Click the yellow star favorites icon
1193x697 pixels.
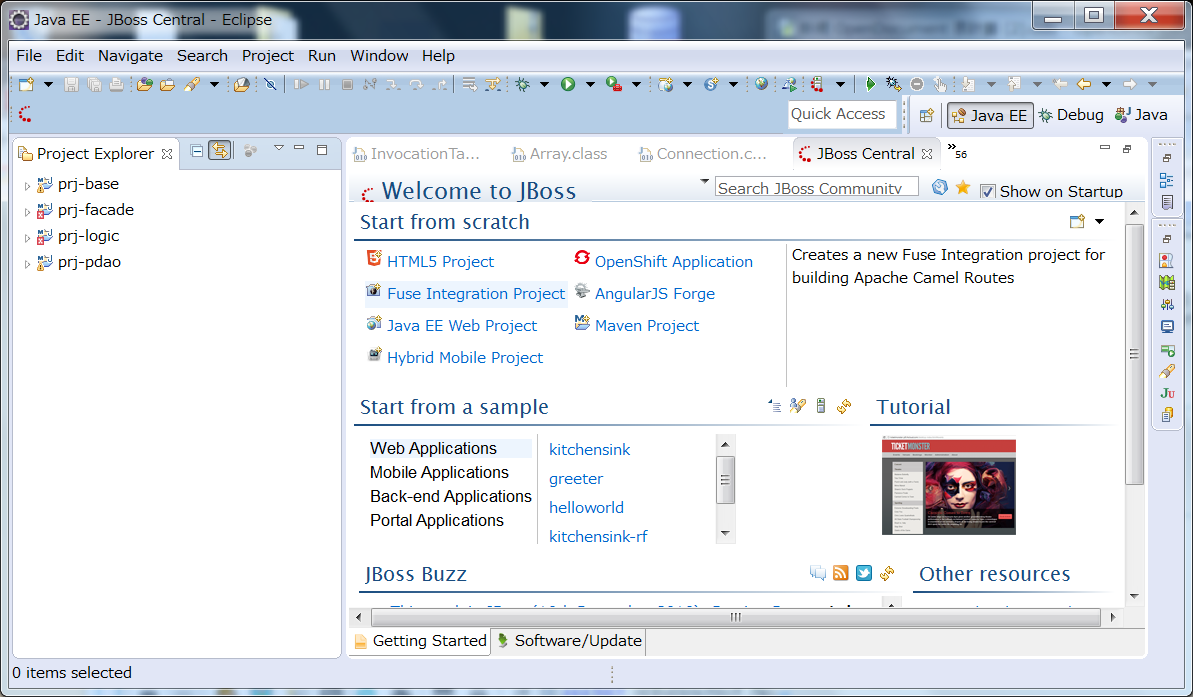point(962,187)
